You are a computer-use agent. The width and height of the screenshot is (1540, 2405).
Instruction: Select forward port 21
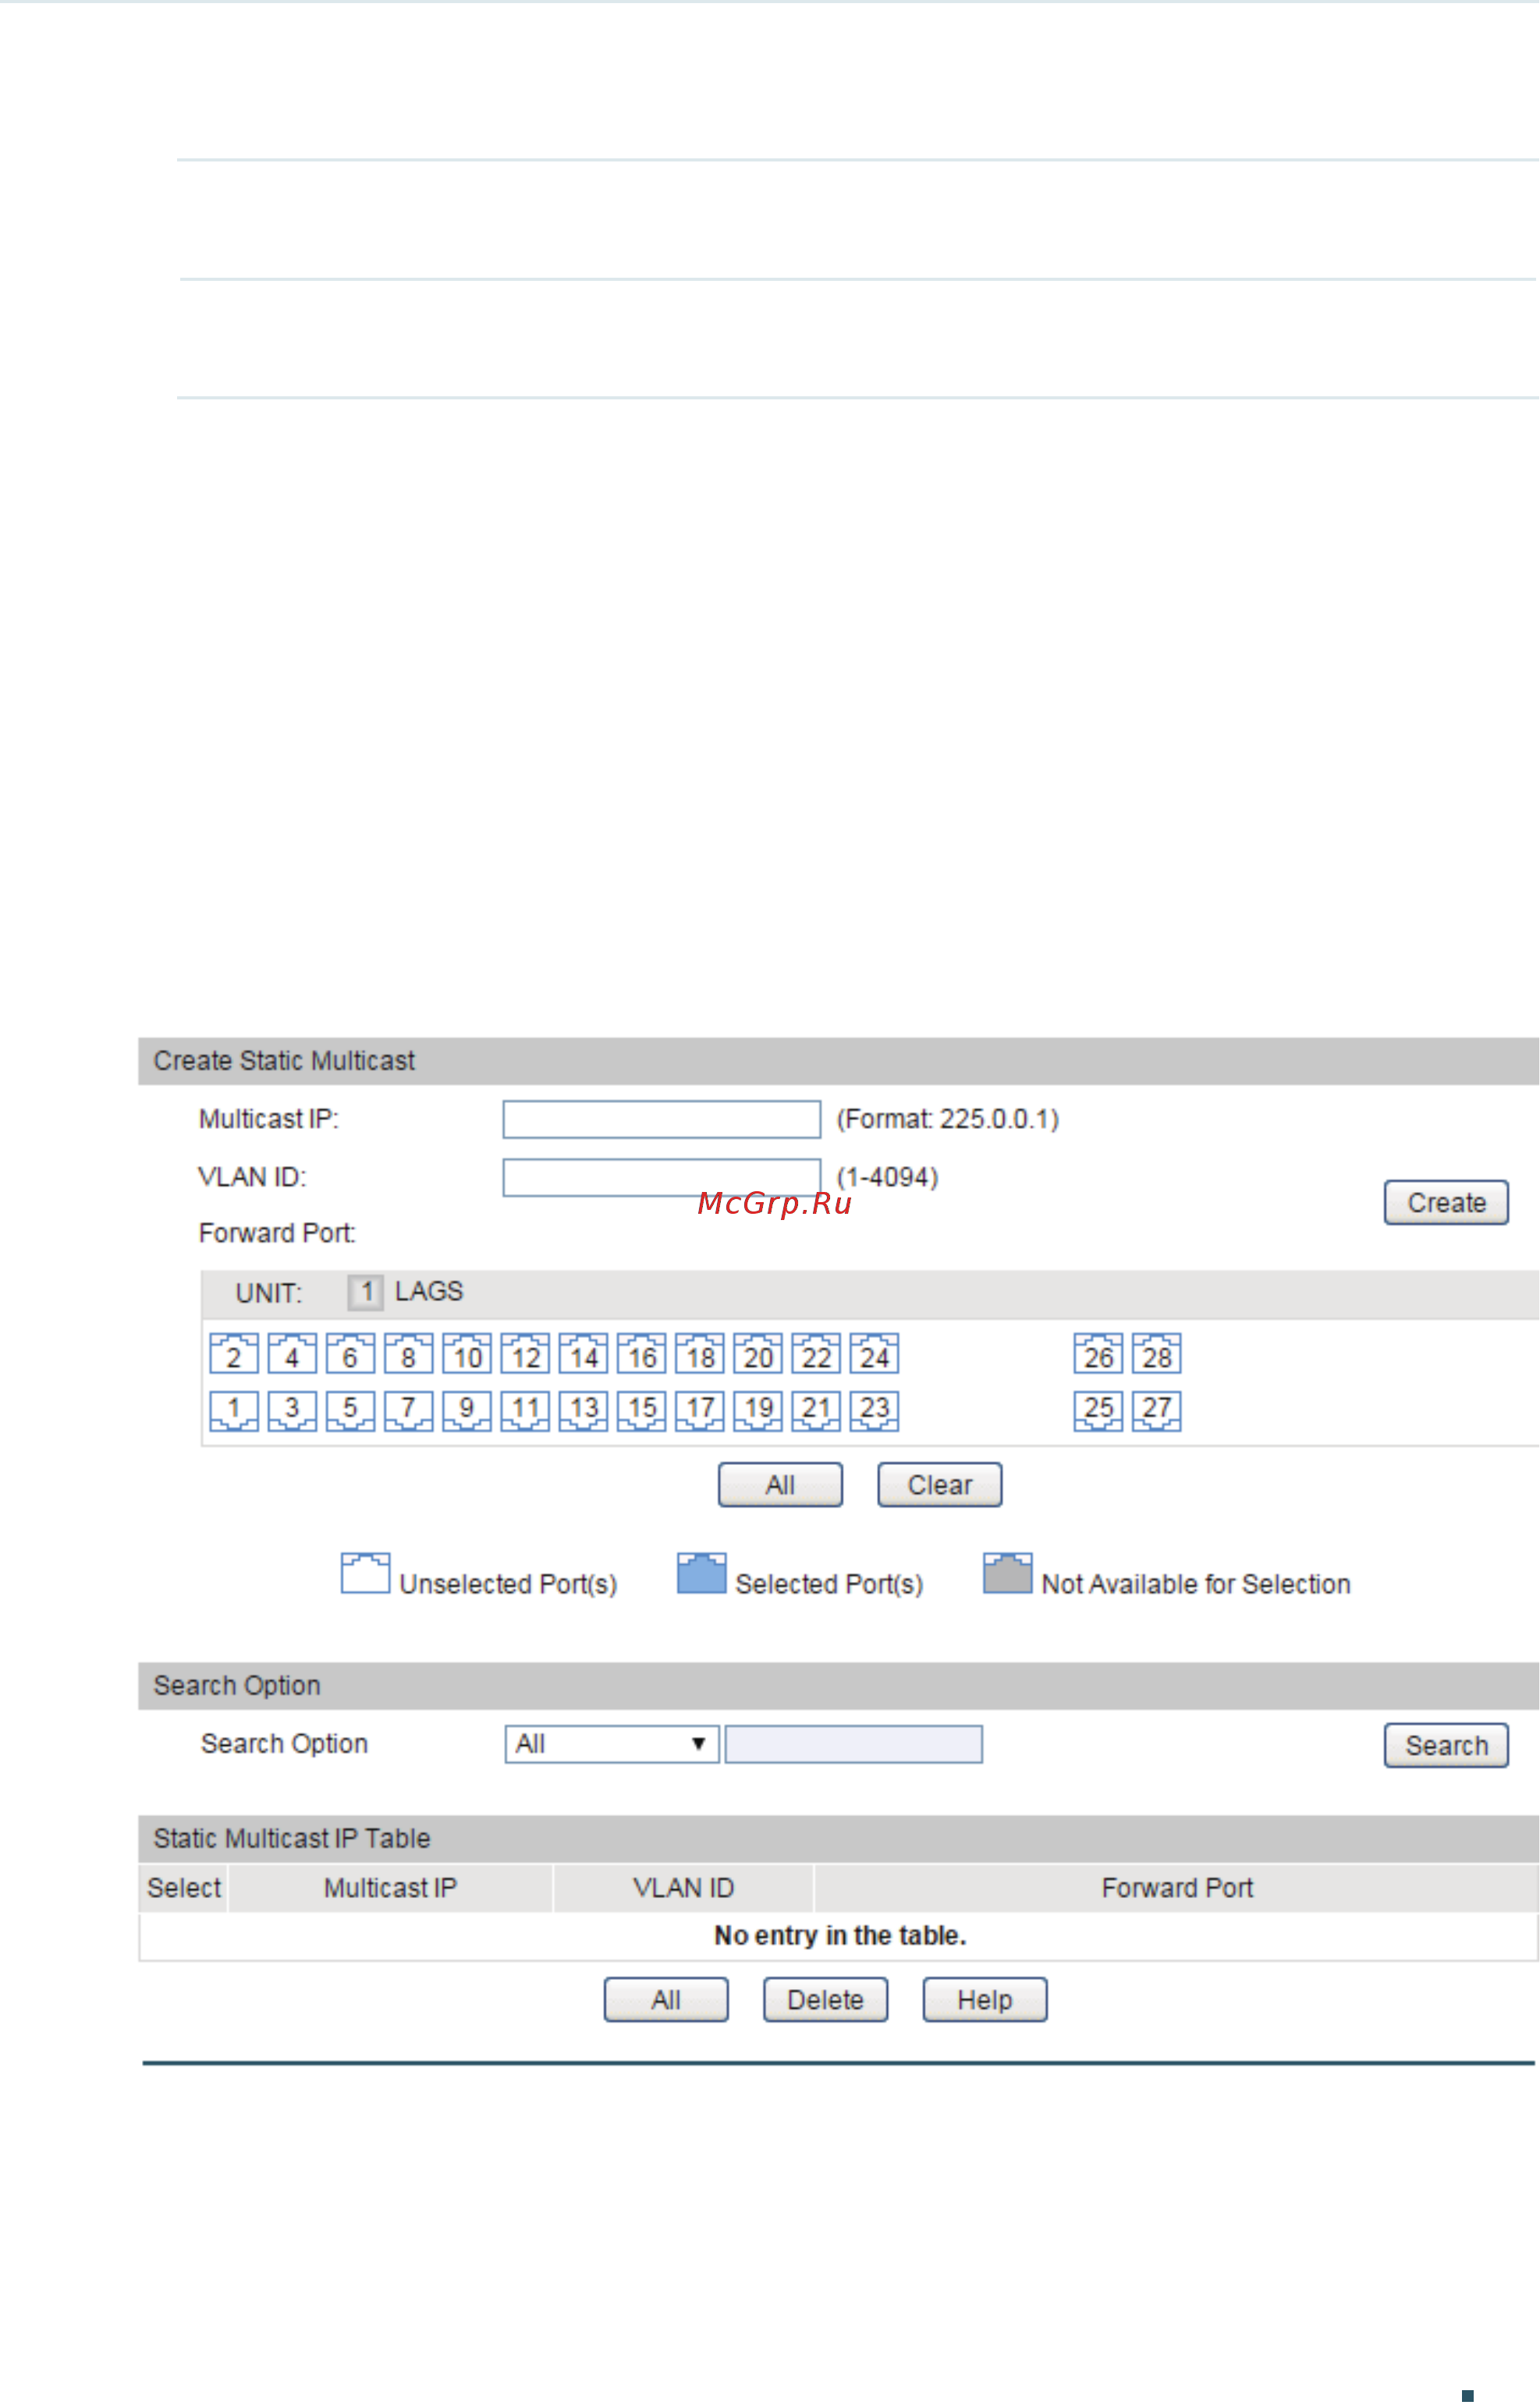point(815,1411)
